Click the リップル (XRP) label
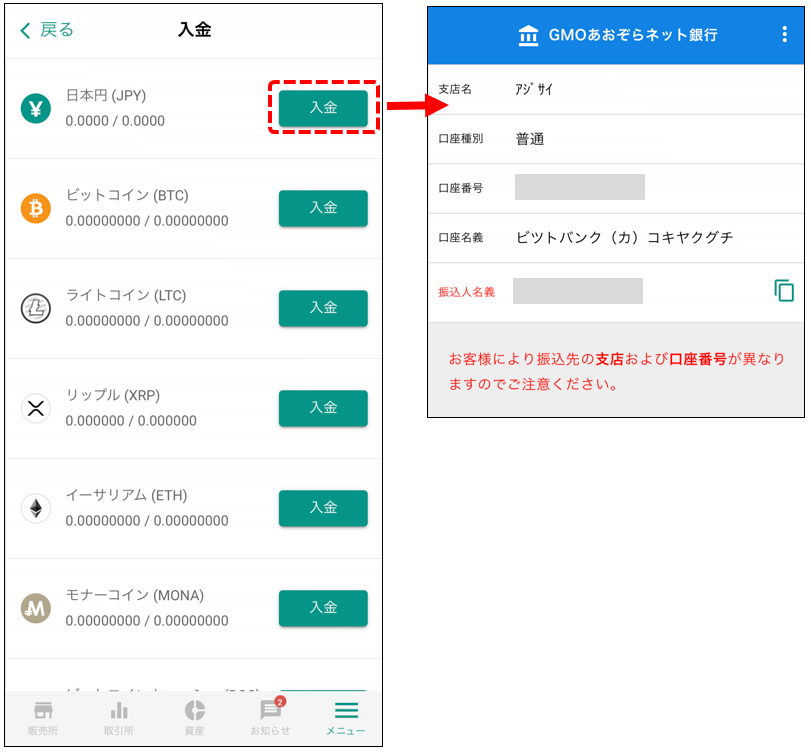Image resolution: width=811 pixels, height=752 pixels. point(113,395)
